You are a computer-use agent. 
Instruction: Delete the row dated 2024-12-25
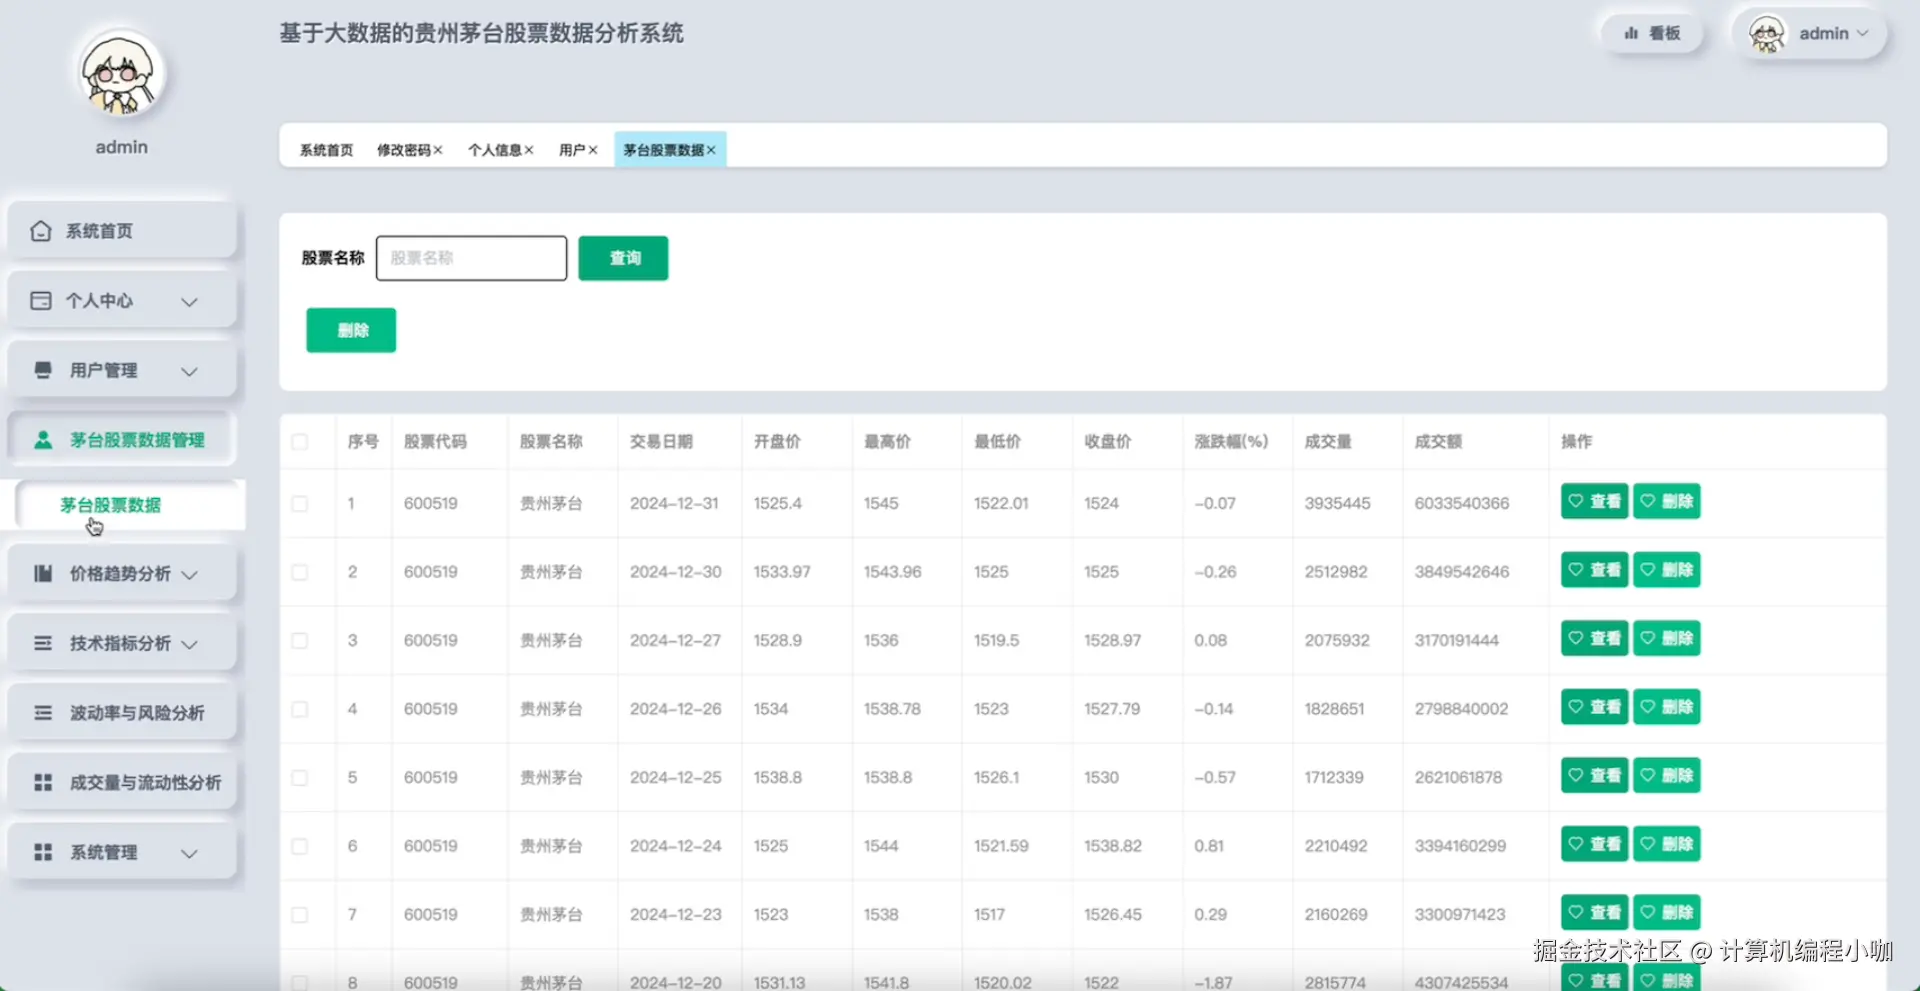(x=1667, y=775)
